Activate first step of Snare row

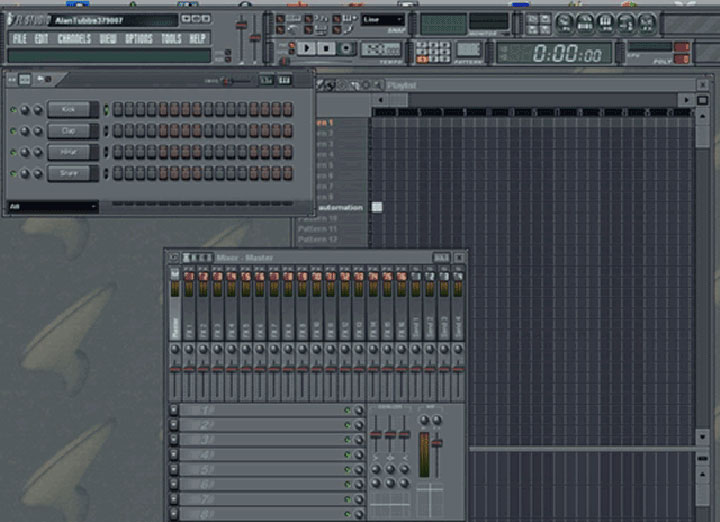118,174
